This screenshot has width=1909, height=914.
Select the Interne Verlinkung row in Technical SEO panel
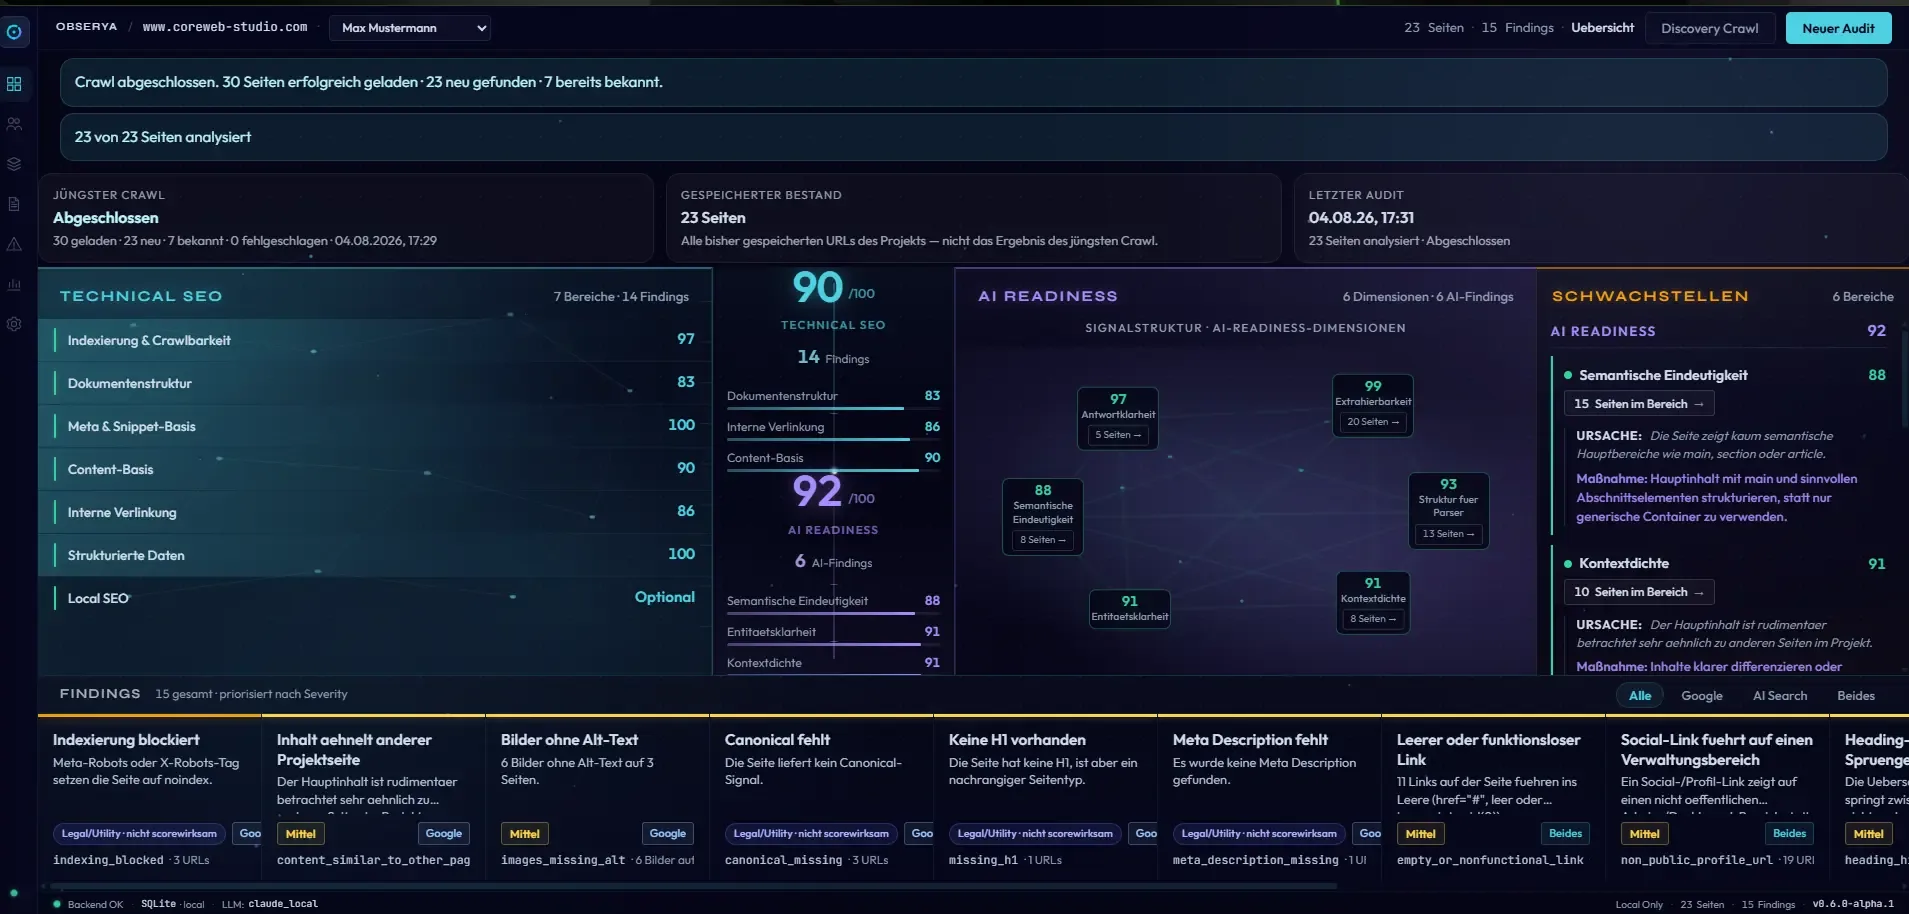(375, 512)
